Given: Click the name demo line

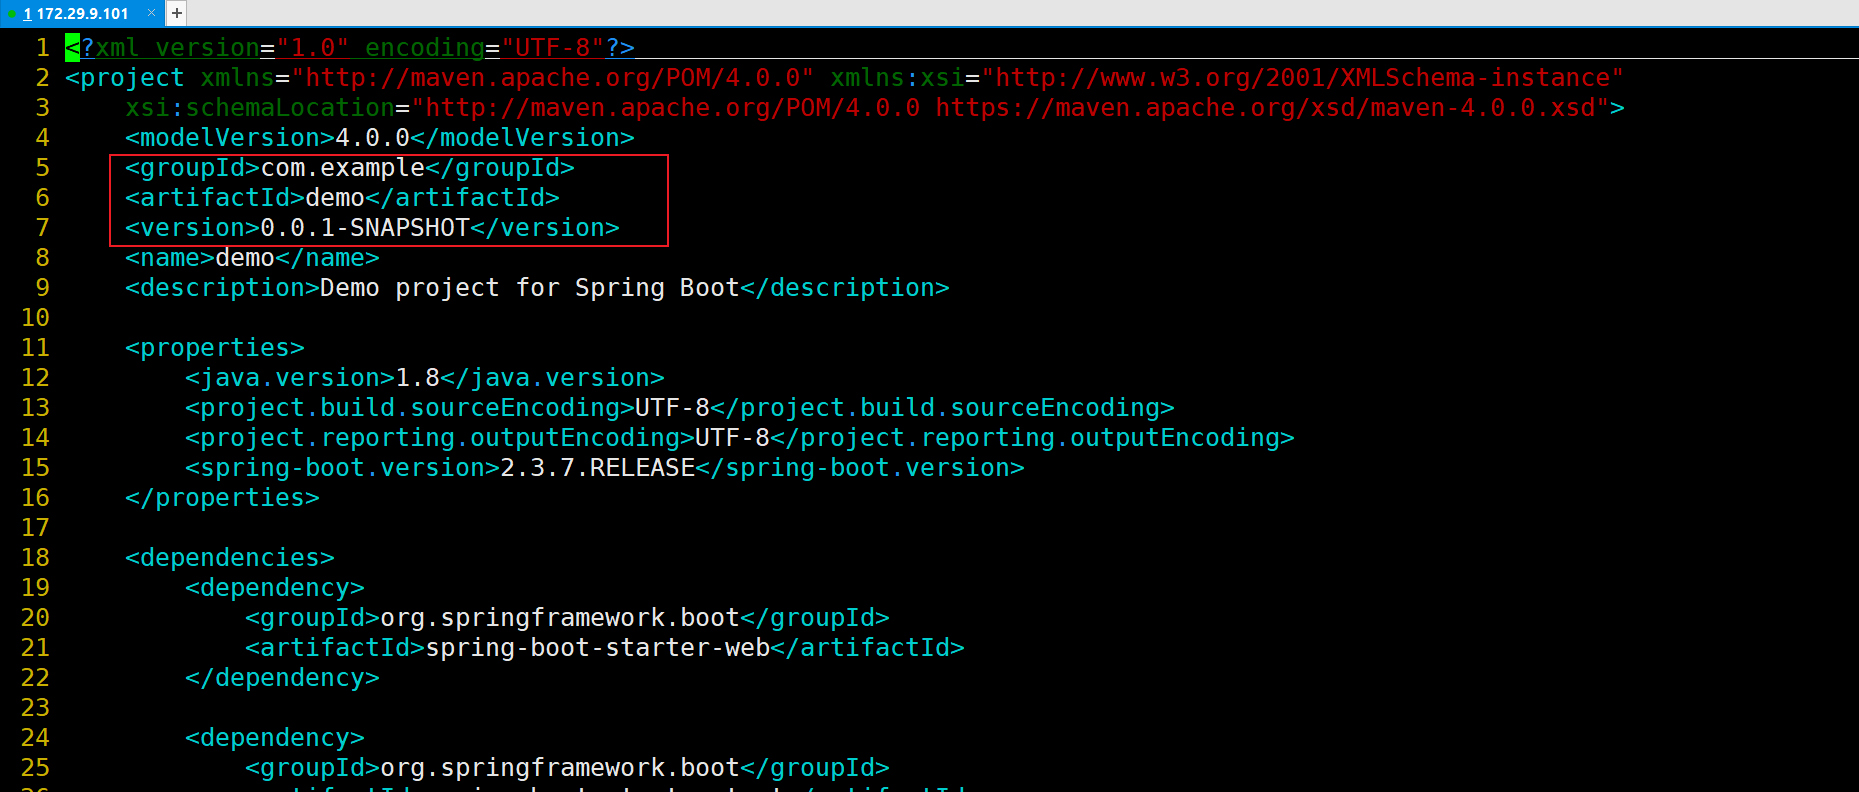Looking at the screenshot, I should pos(252,258).
